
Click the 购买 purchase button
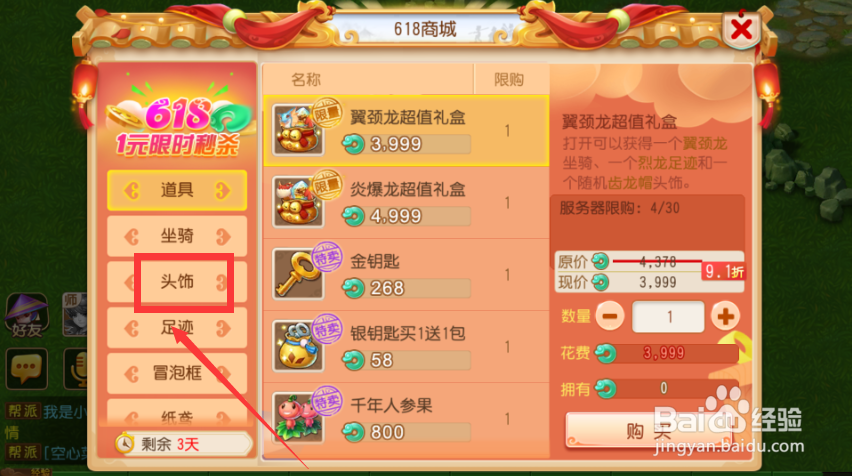pos(649,431)
